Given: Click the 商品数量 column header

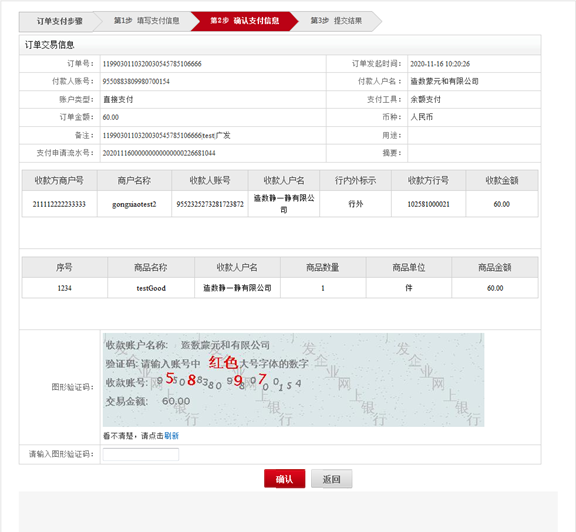Looking at the screenshot, I should tap(323, 267).
